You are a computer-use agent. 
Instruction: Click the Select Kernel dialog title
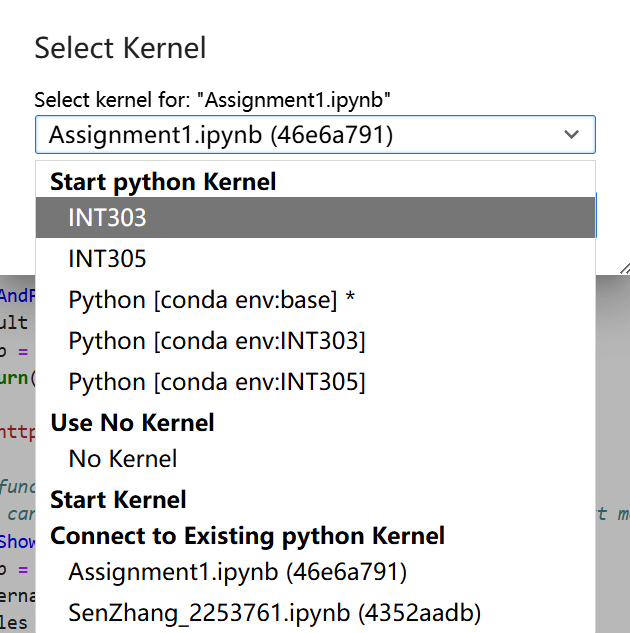click(x=120, y=47)
